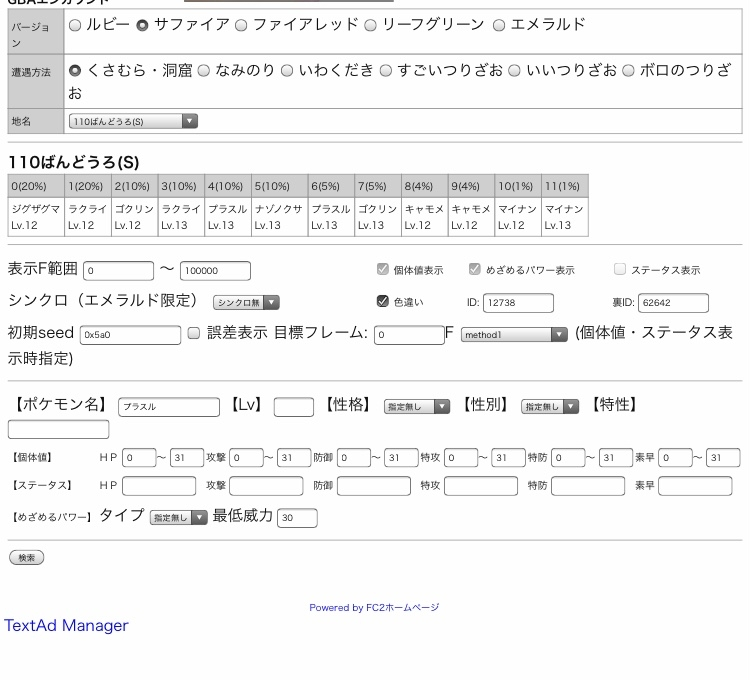This screenshot has width=750, height=680.
Task: Open the シンクロ無 synchronize dropdown
Action: coord(246,302)
